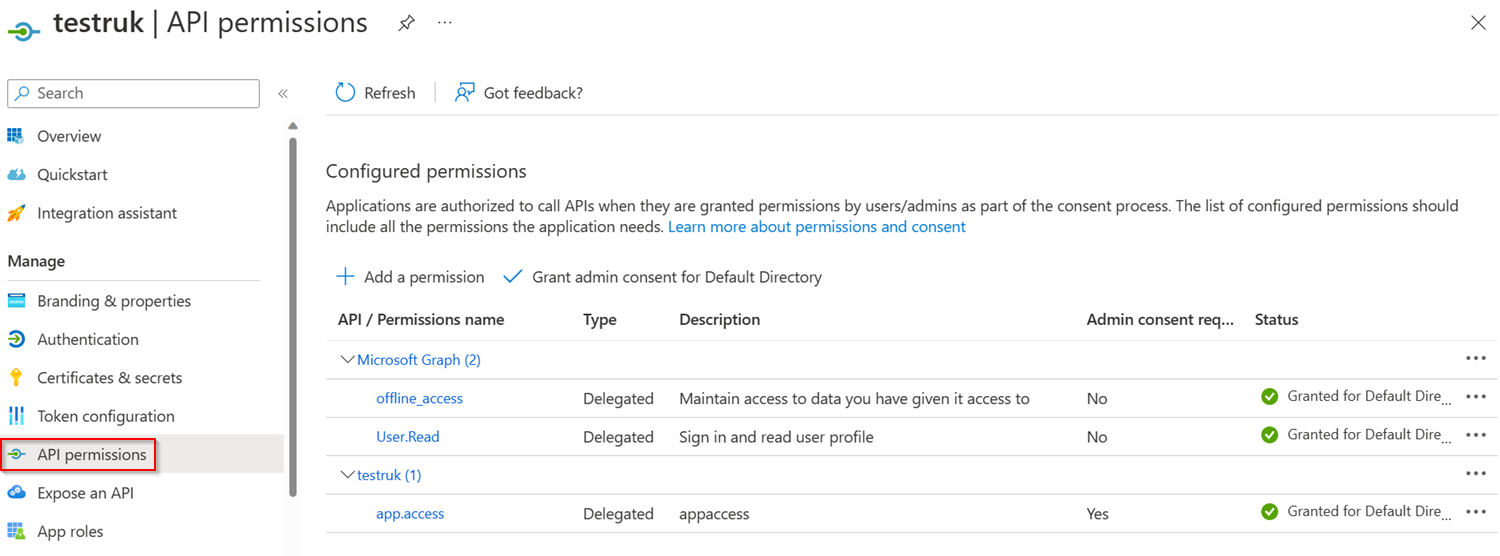Click the Admin consent req... column header
This screenshot has height=556, width=1500.
1161,320
